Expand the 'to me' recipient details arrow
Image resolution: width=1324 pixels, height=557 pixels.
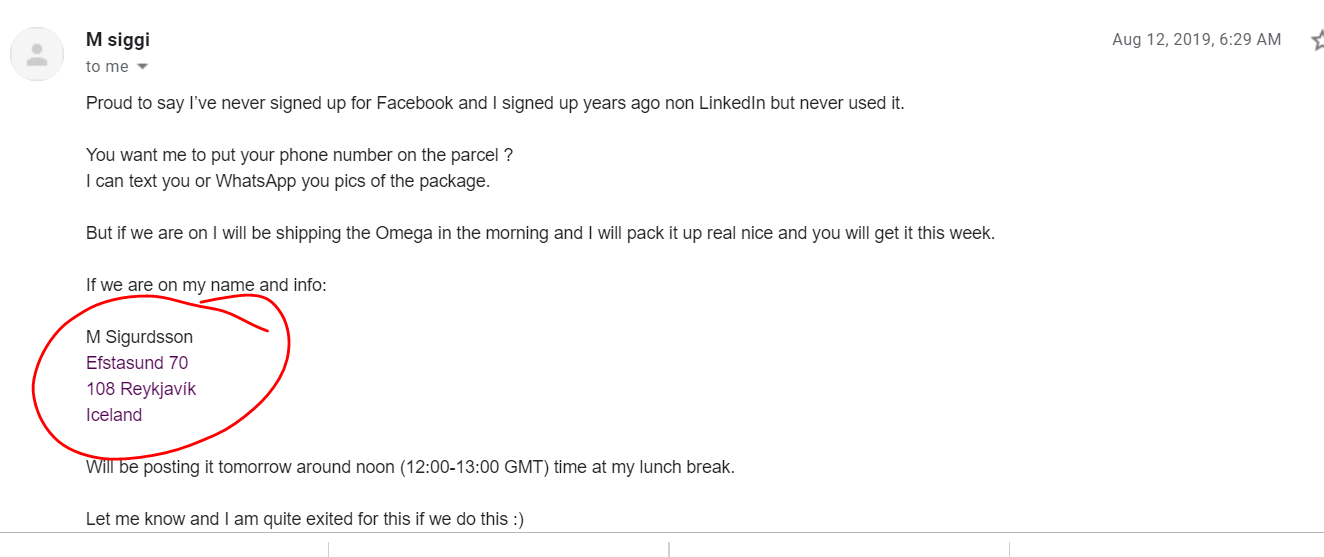click(142, 67)
